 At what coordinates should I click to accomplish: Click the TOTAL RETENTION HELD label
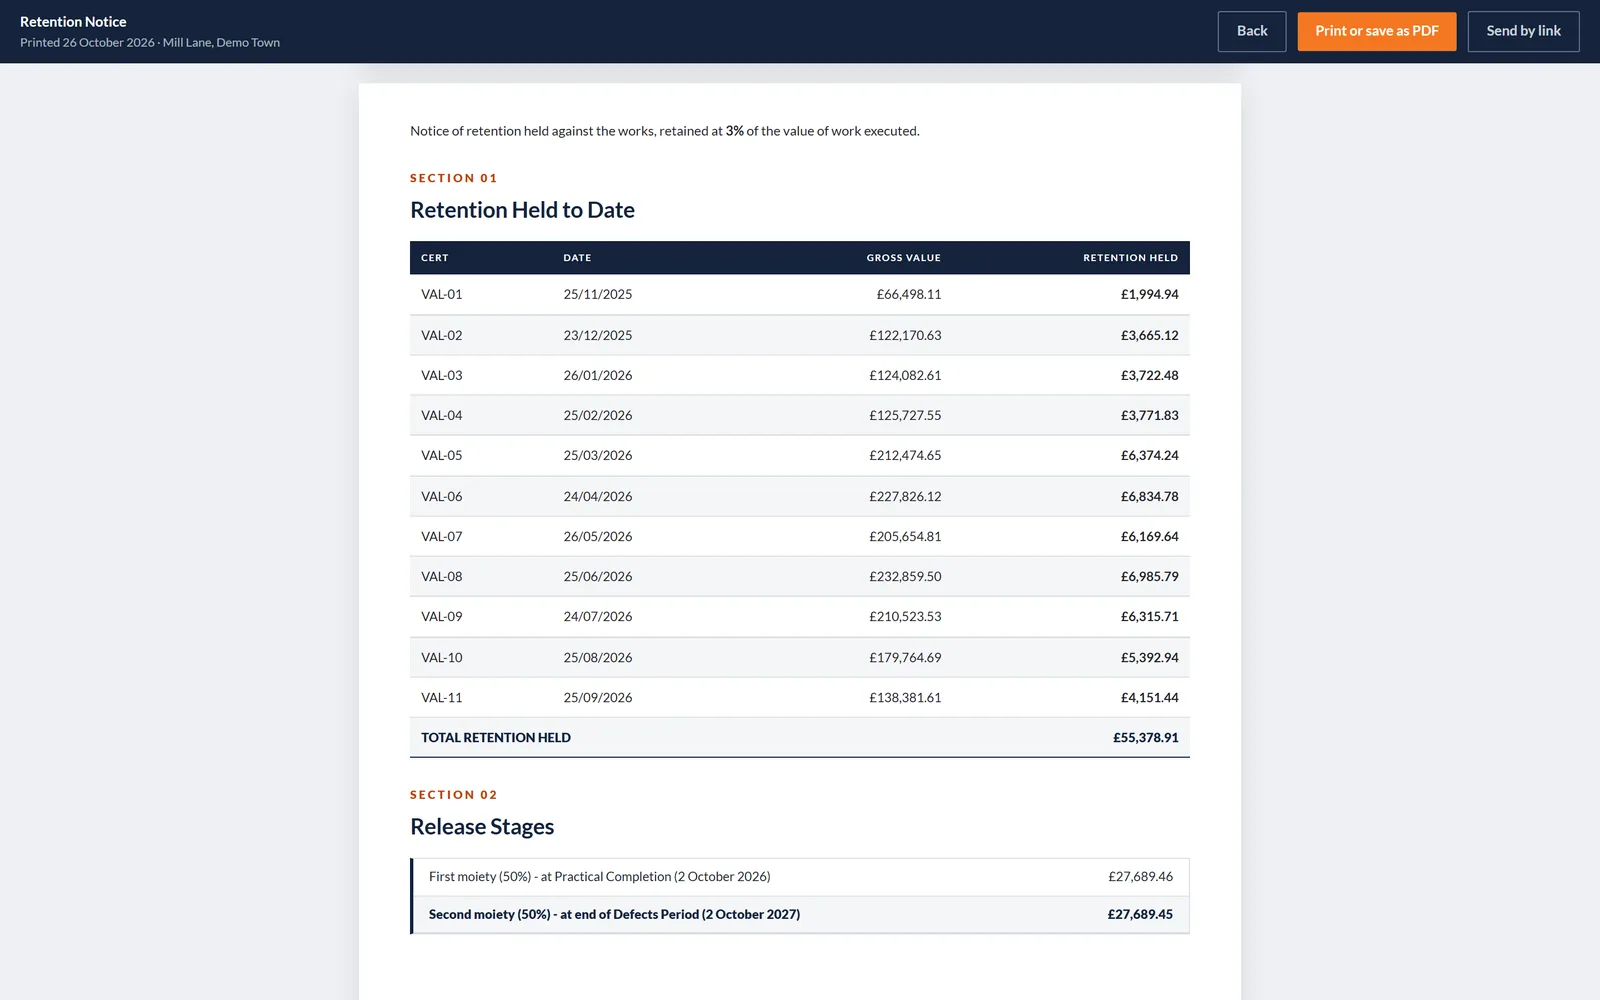point(496,738)
